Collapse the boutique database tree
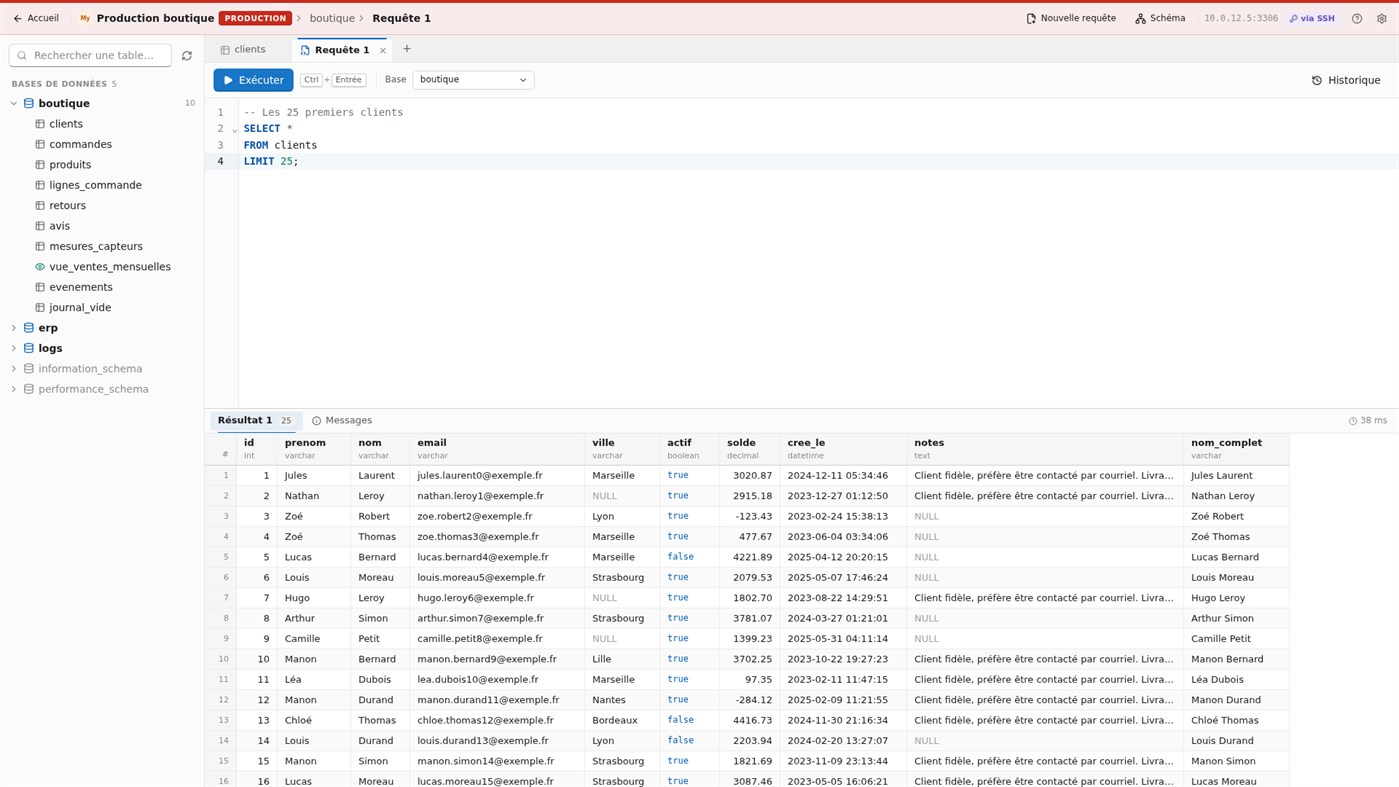This screenshot has width=1399, height=787. (14, 104)
